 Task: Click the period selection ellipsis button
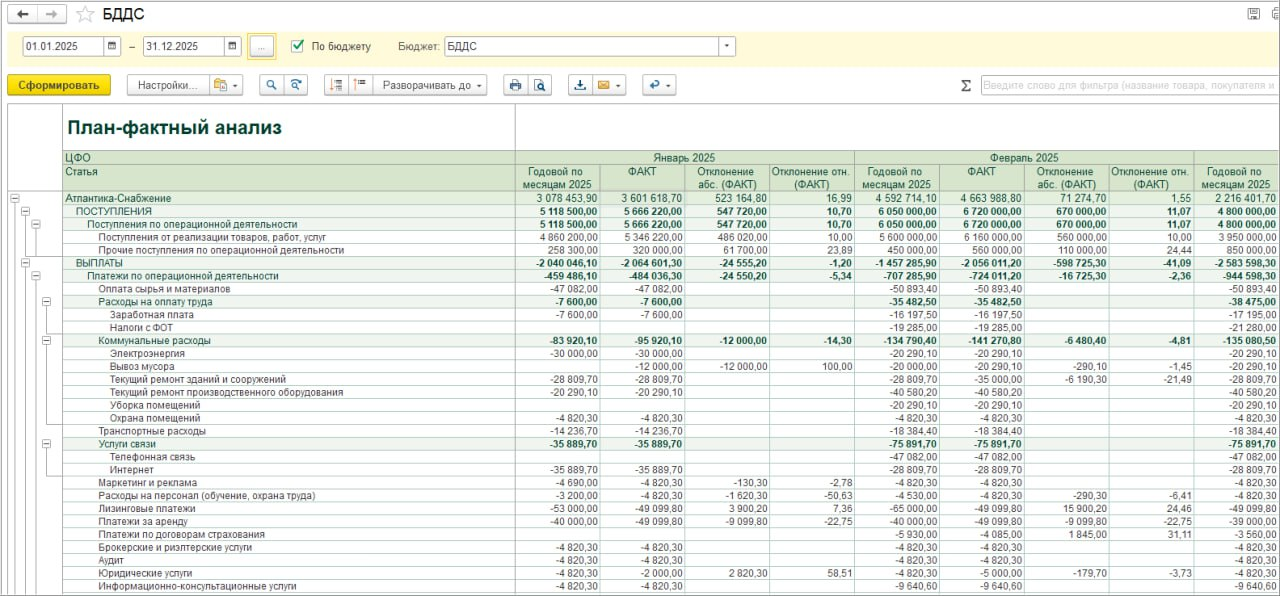pos(261,46)
